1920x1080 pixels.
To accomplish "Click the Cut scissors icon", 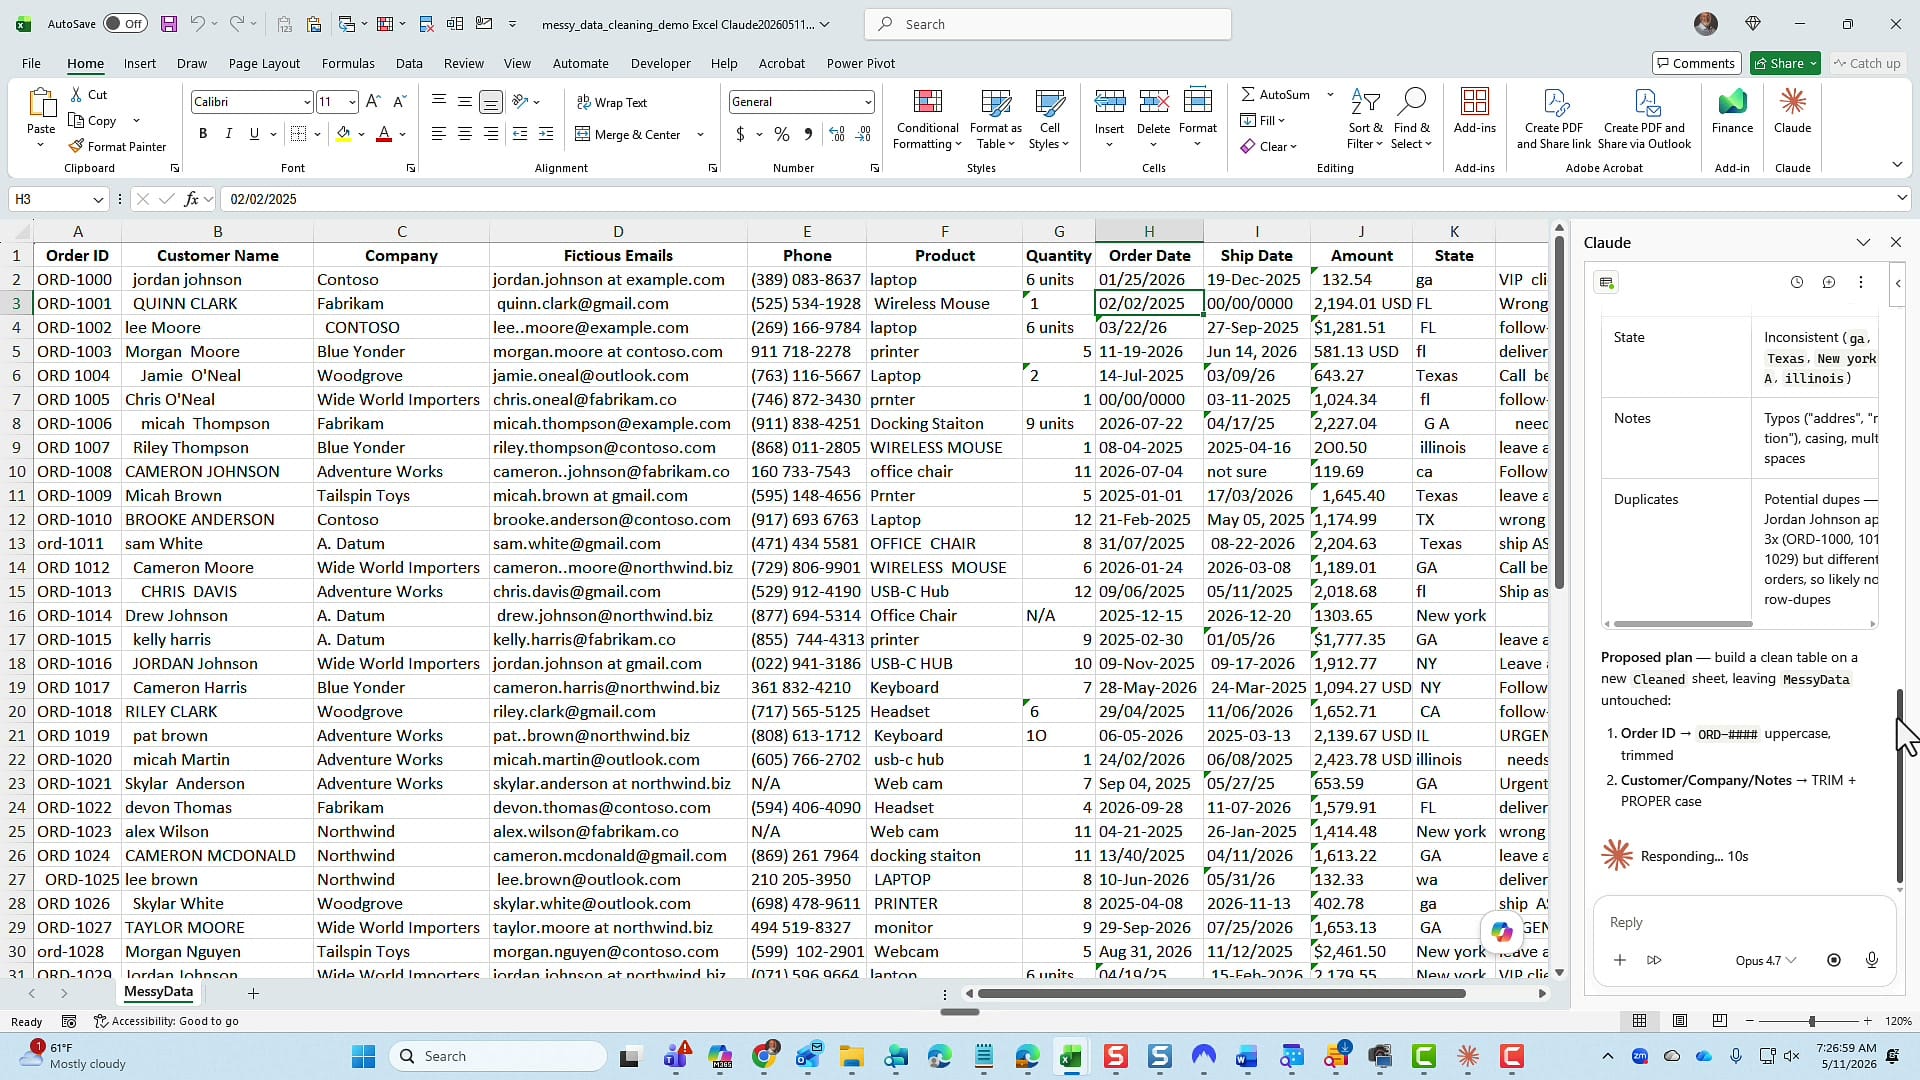I will coord(77,94).
